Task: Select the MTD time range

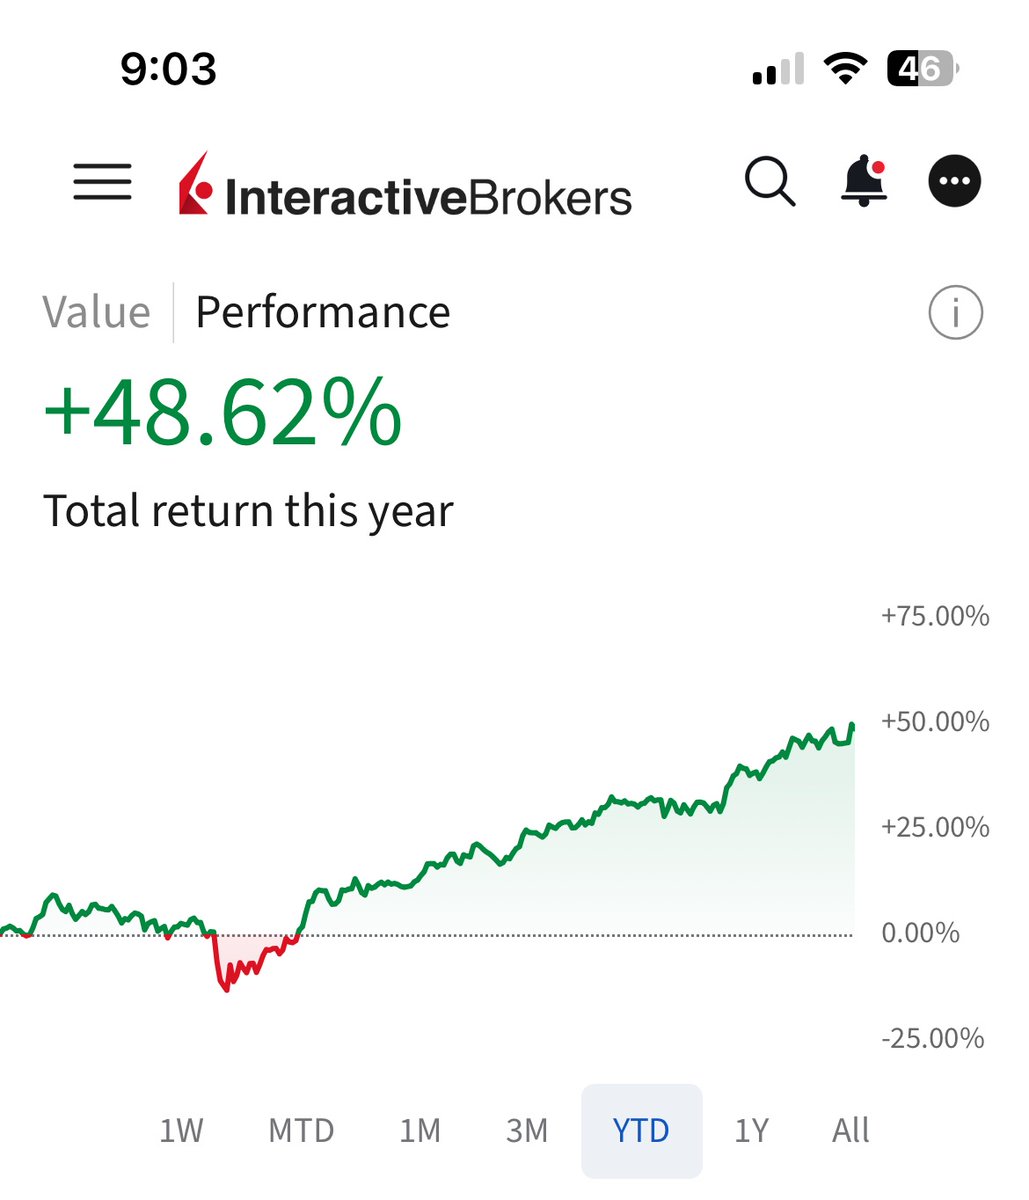Action: pyautogui.click(x=301, y=1131)
